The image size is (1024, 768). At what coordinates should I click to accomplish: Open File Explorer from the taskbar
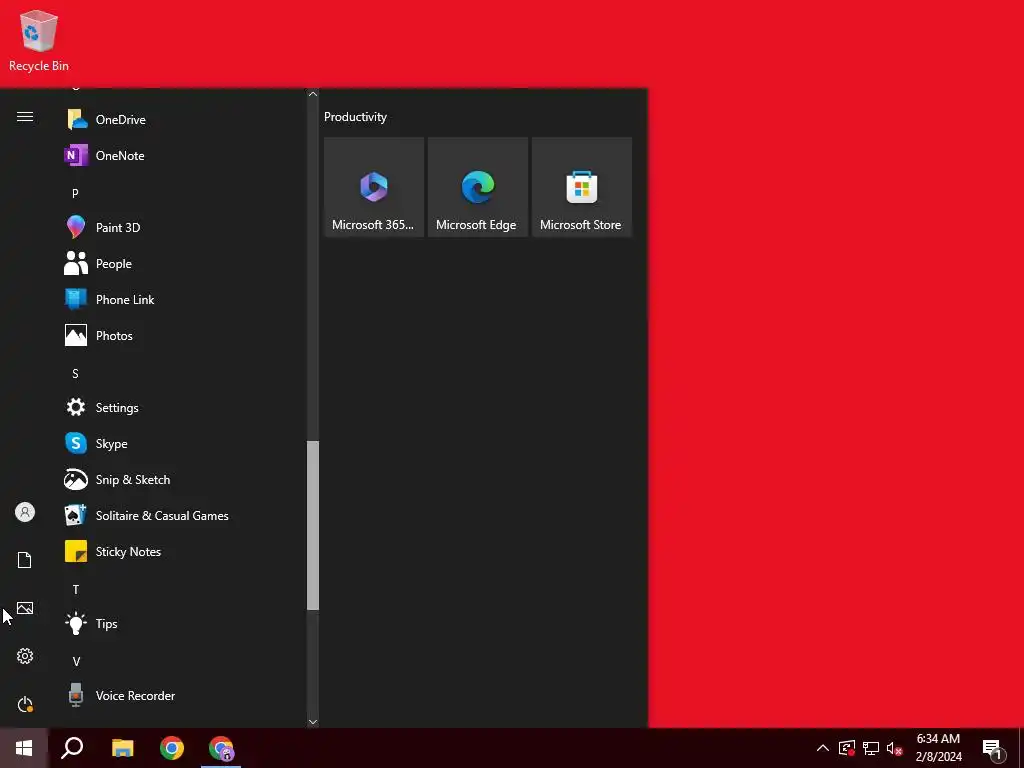pos(123,748)
